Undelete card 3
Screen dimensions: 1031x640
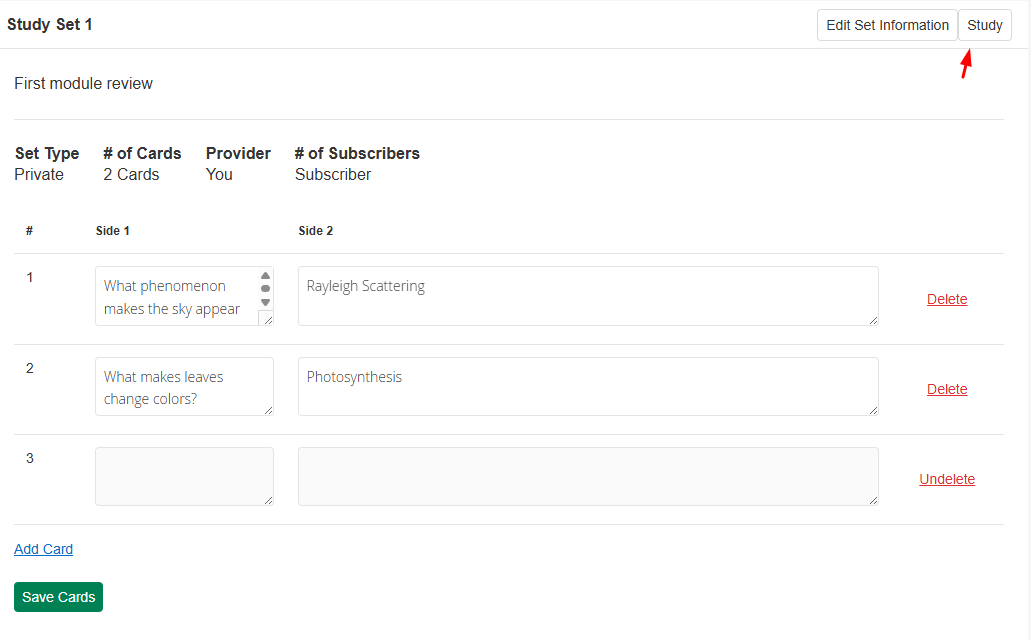947,479
